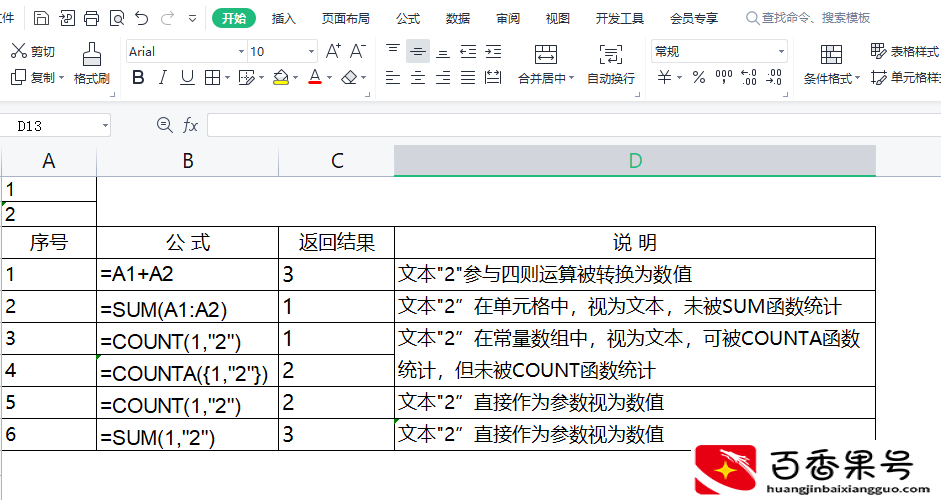
Task: Open Print Preview from quick access bar
Action: (117, 18)
